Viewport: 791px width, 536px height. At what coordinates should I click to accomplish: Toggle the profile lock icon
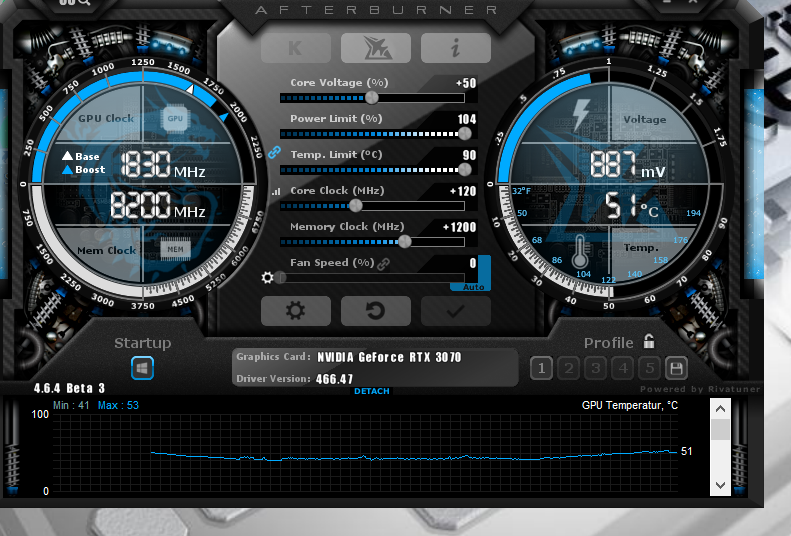[x=649, y=341]
